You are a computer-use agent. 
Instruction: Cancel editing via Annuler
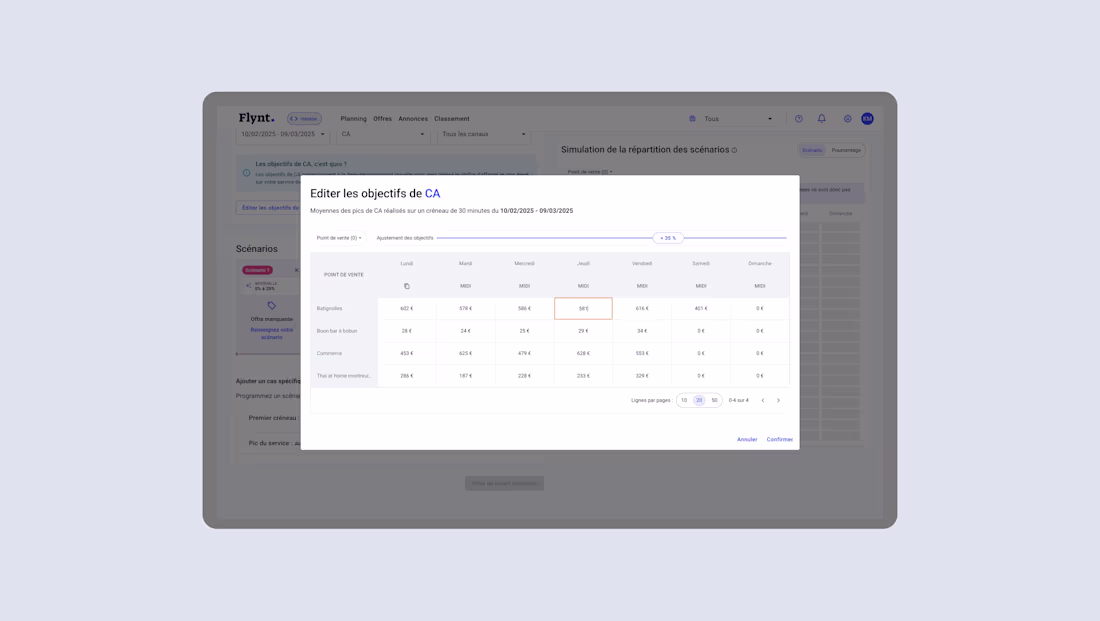click(747, 438)
